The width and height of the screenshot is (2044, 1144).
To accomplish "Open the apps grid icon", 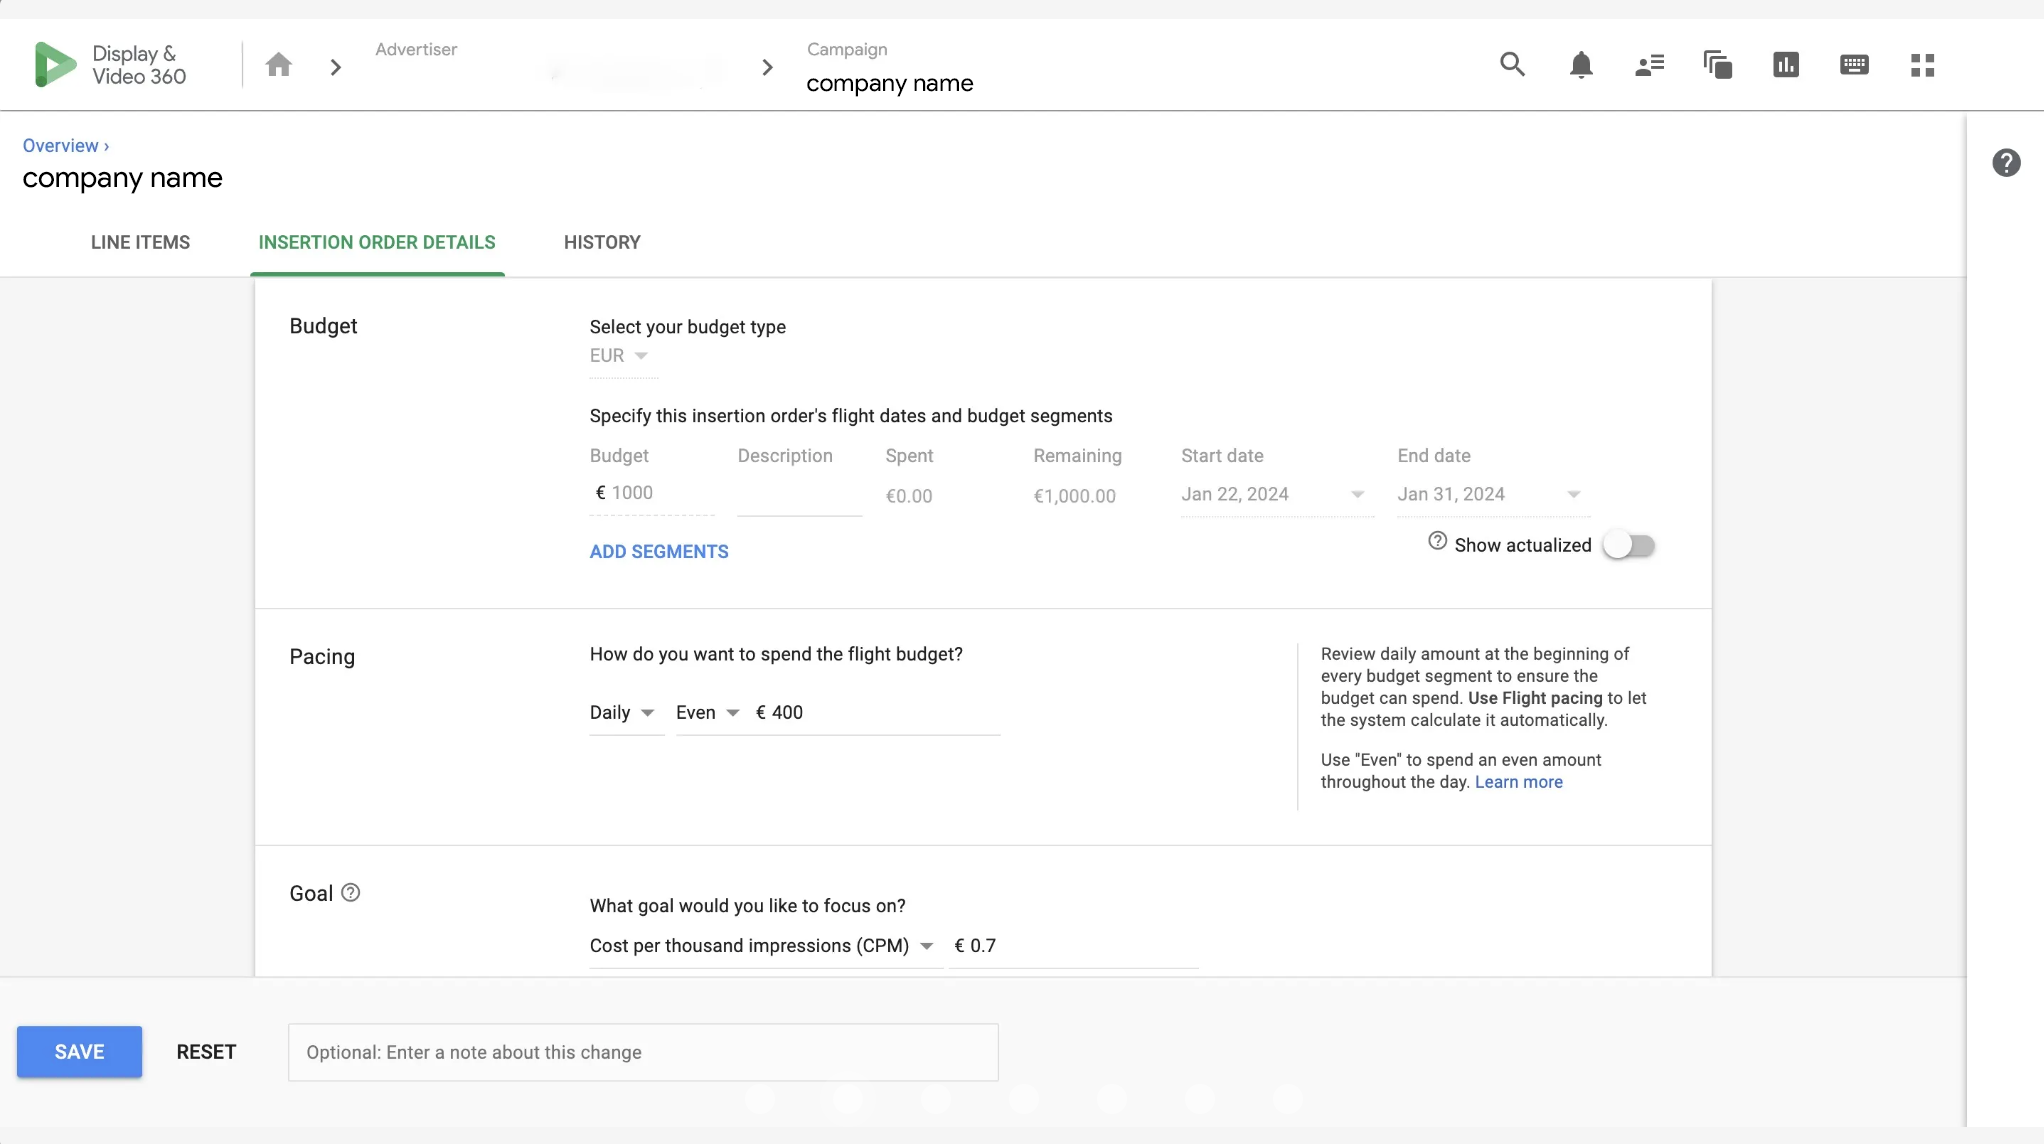I will point(1922,65).
